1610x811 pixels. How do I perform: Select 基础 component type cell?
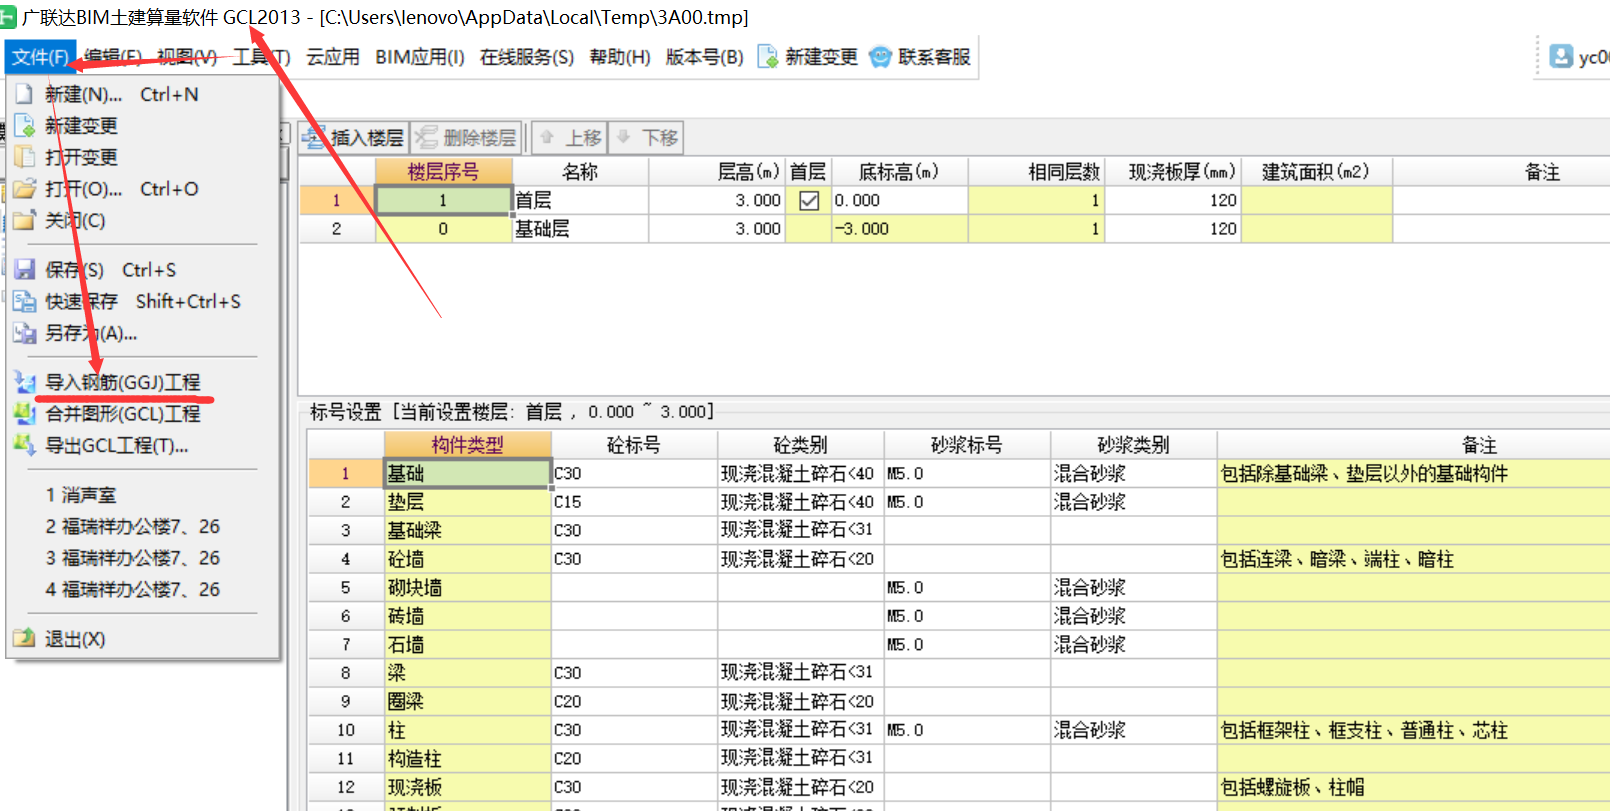tap(468, 474)
